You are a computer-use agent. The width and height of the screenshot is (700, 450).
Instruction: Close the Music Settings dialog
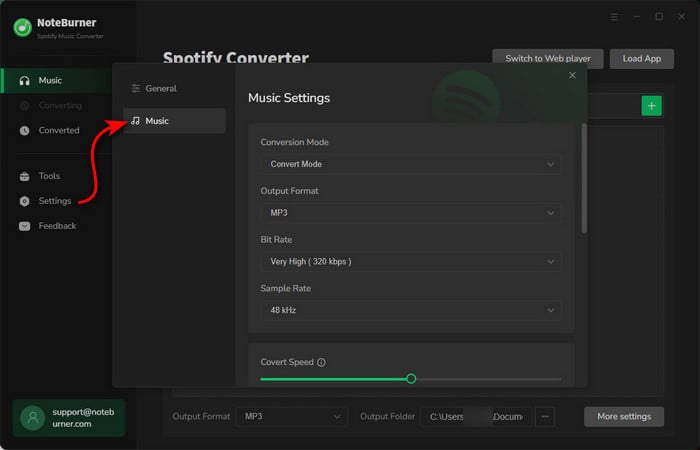(572, 75)
